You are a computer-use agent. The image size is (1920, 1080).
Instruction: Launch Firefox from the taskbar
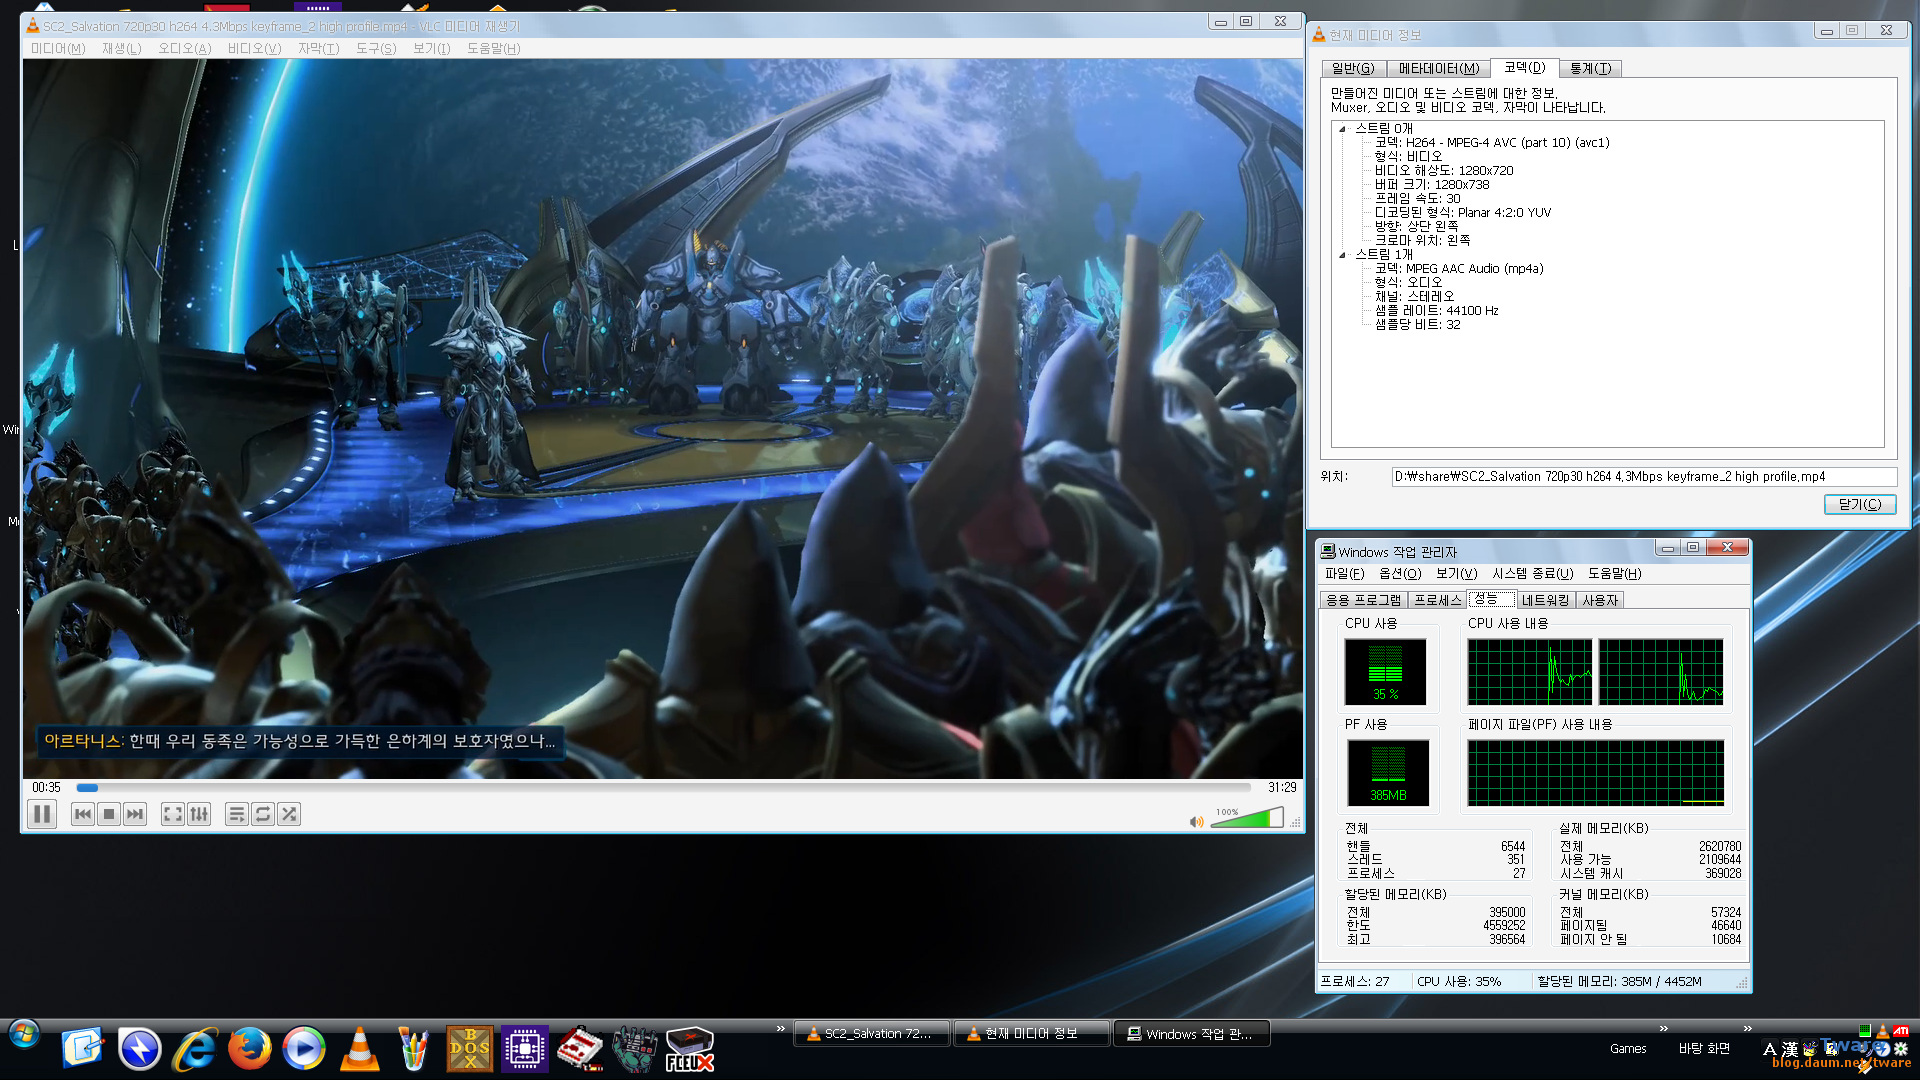[249, 1049]
